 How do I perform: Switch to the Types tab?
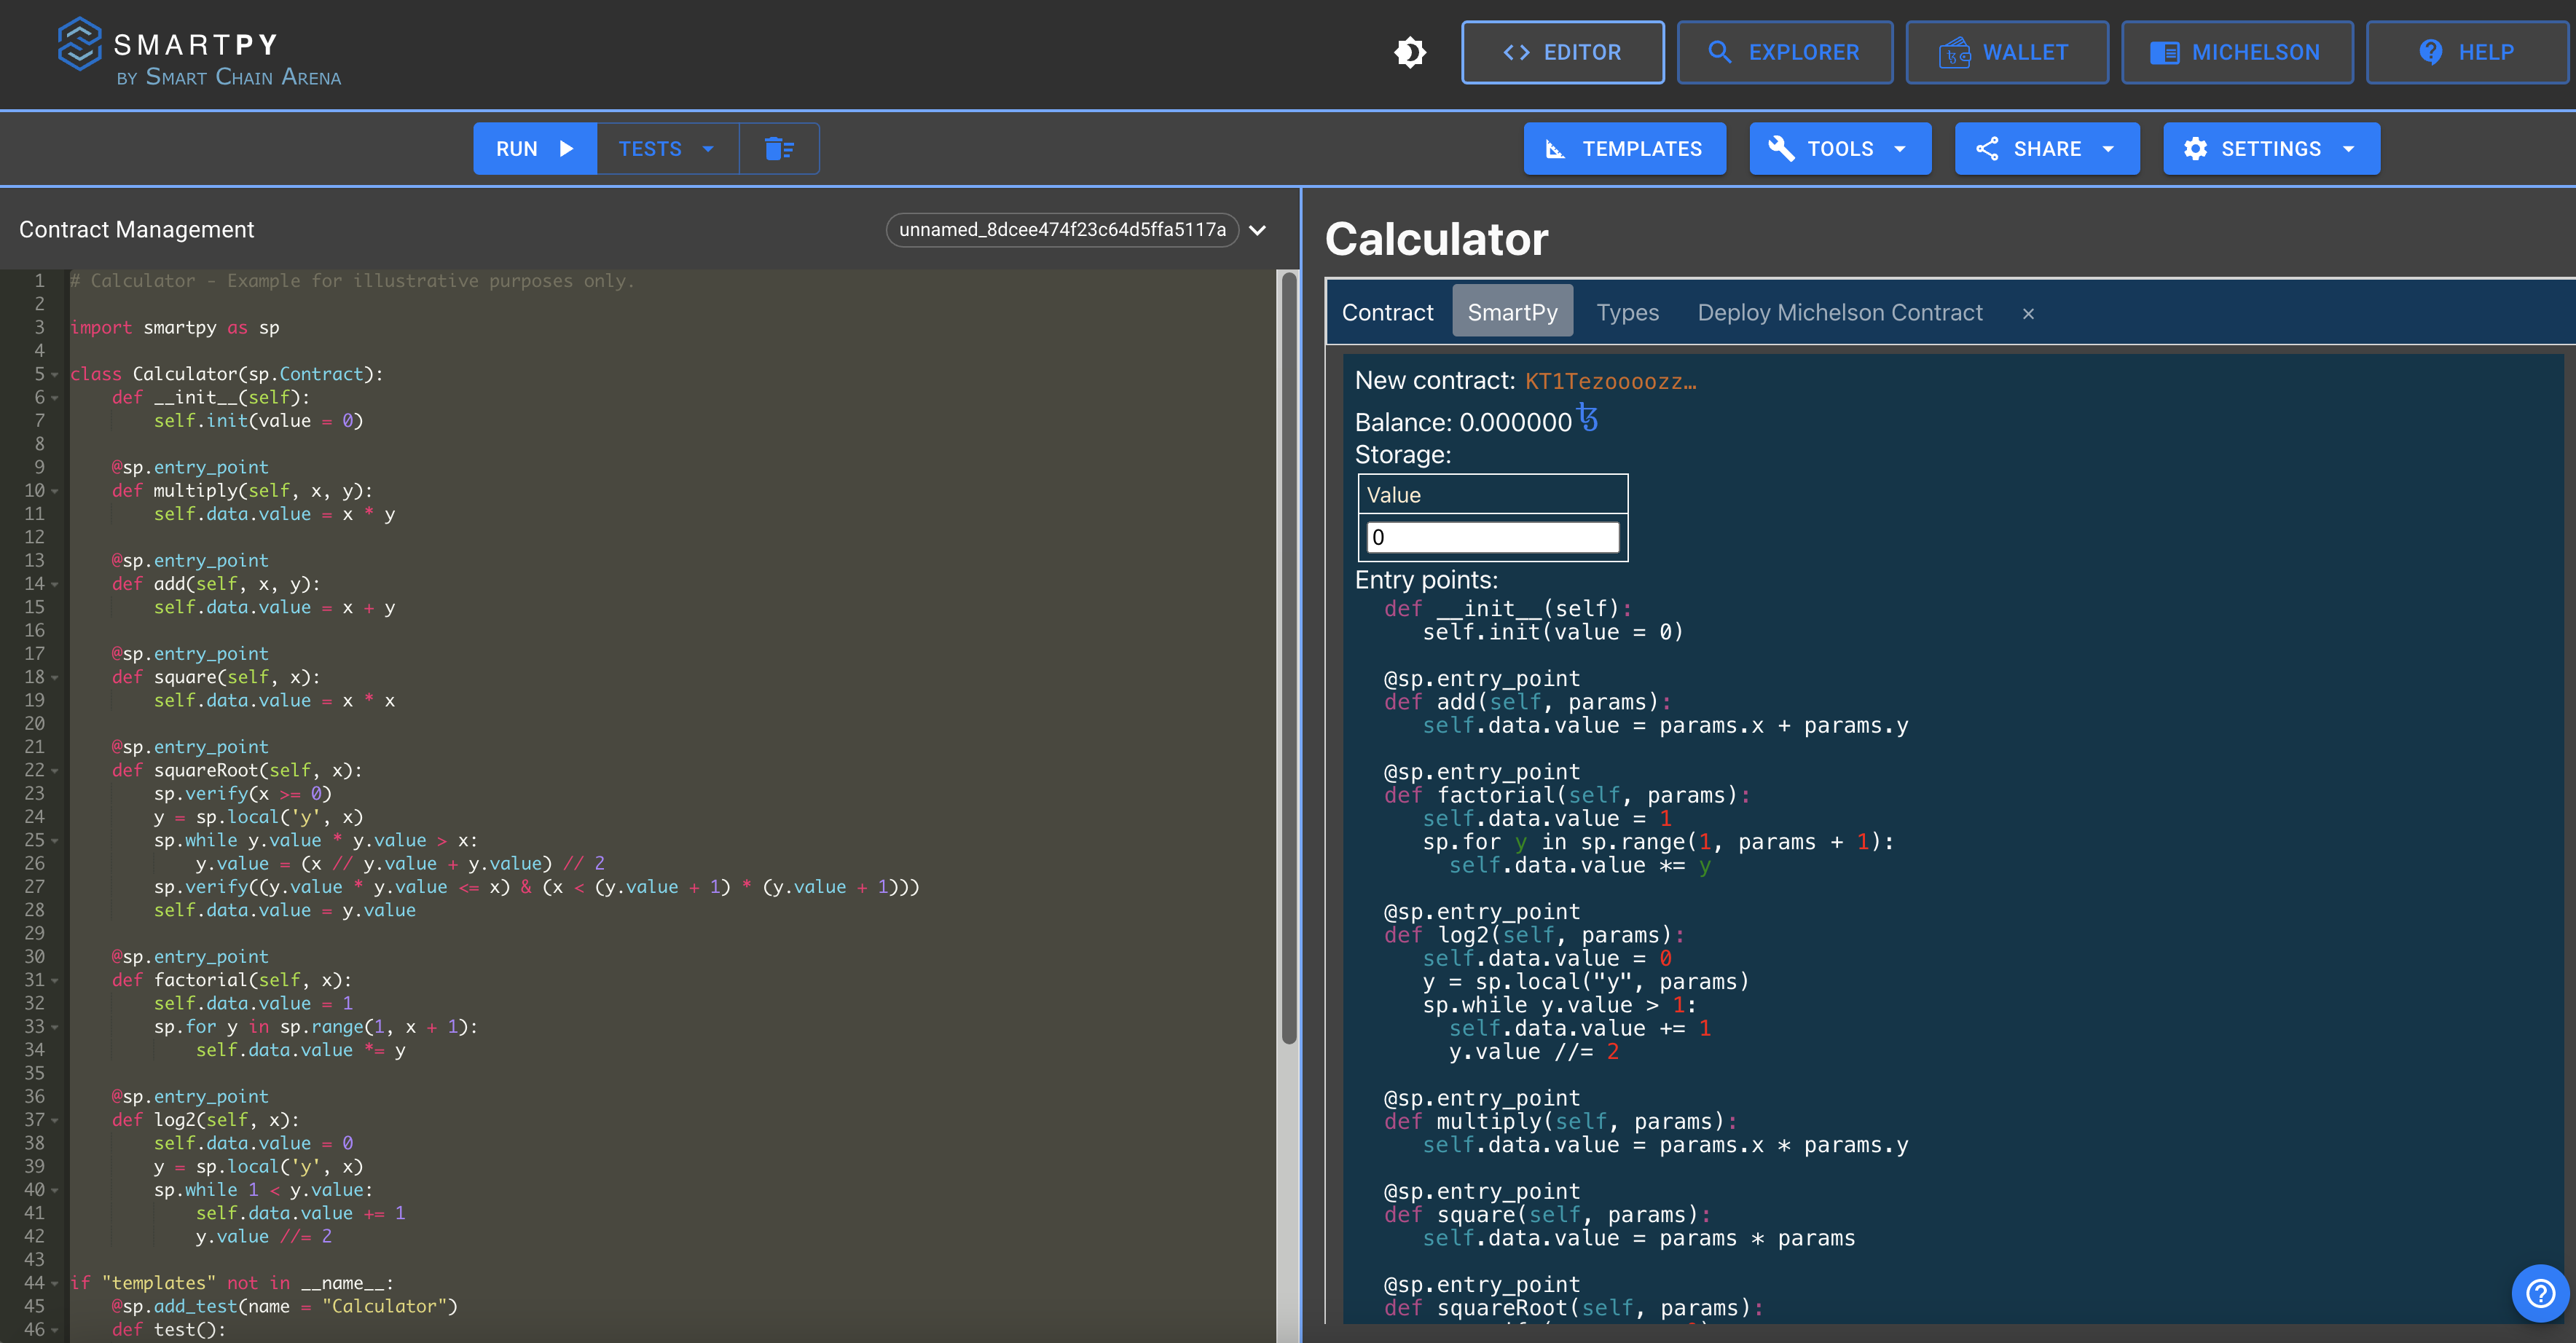(1627, 313)
